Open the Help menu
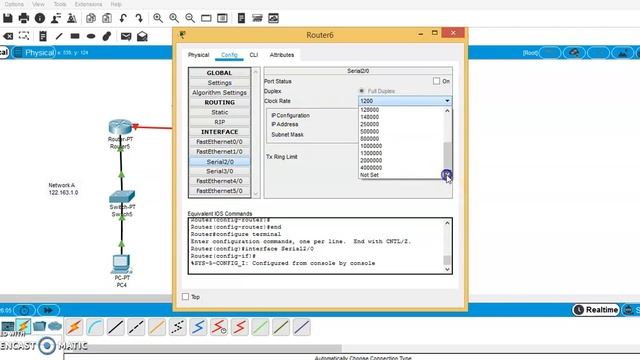640x360 pixels. (x=116, y=4)
